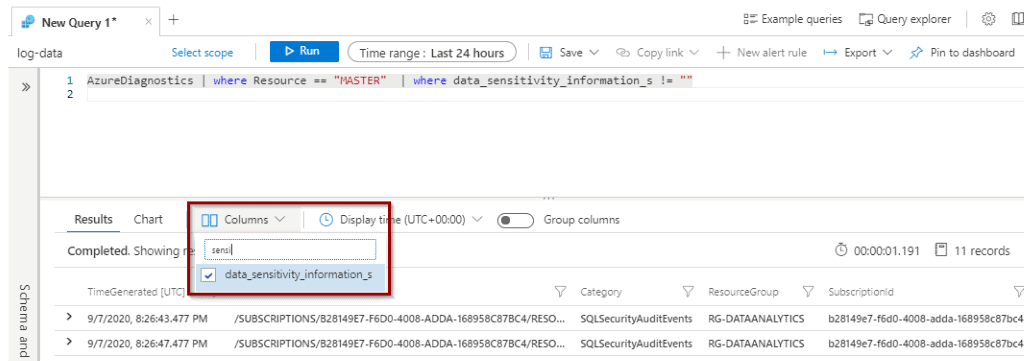Image resolution: width=1024 pixels, height=361 pixels.
Task: Click ResourceGroup column header
Action: [743, 292]
